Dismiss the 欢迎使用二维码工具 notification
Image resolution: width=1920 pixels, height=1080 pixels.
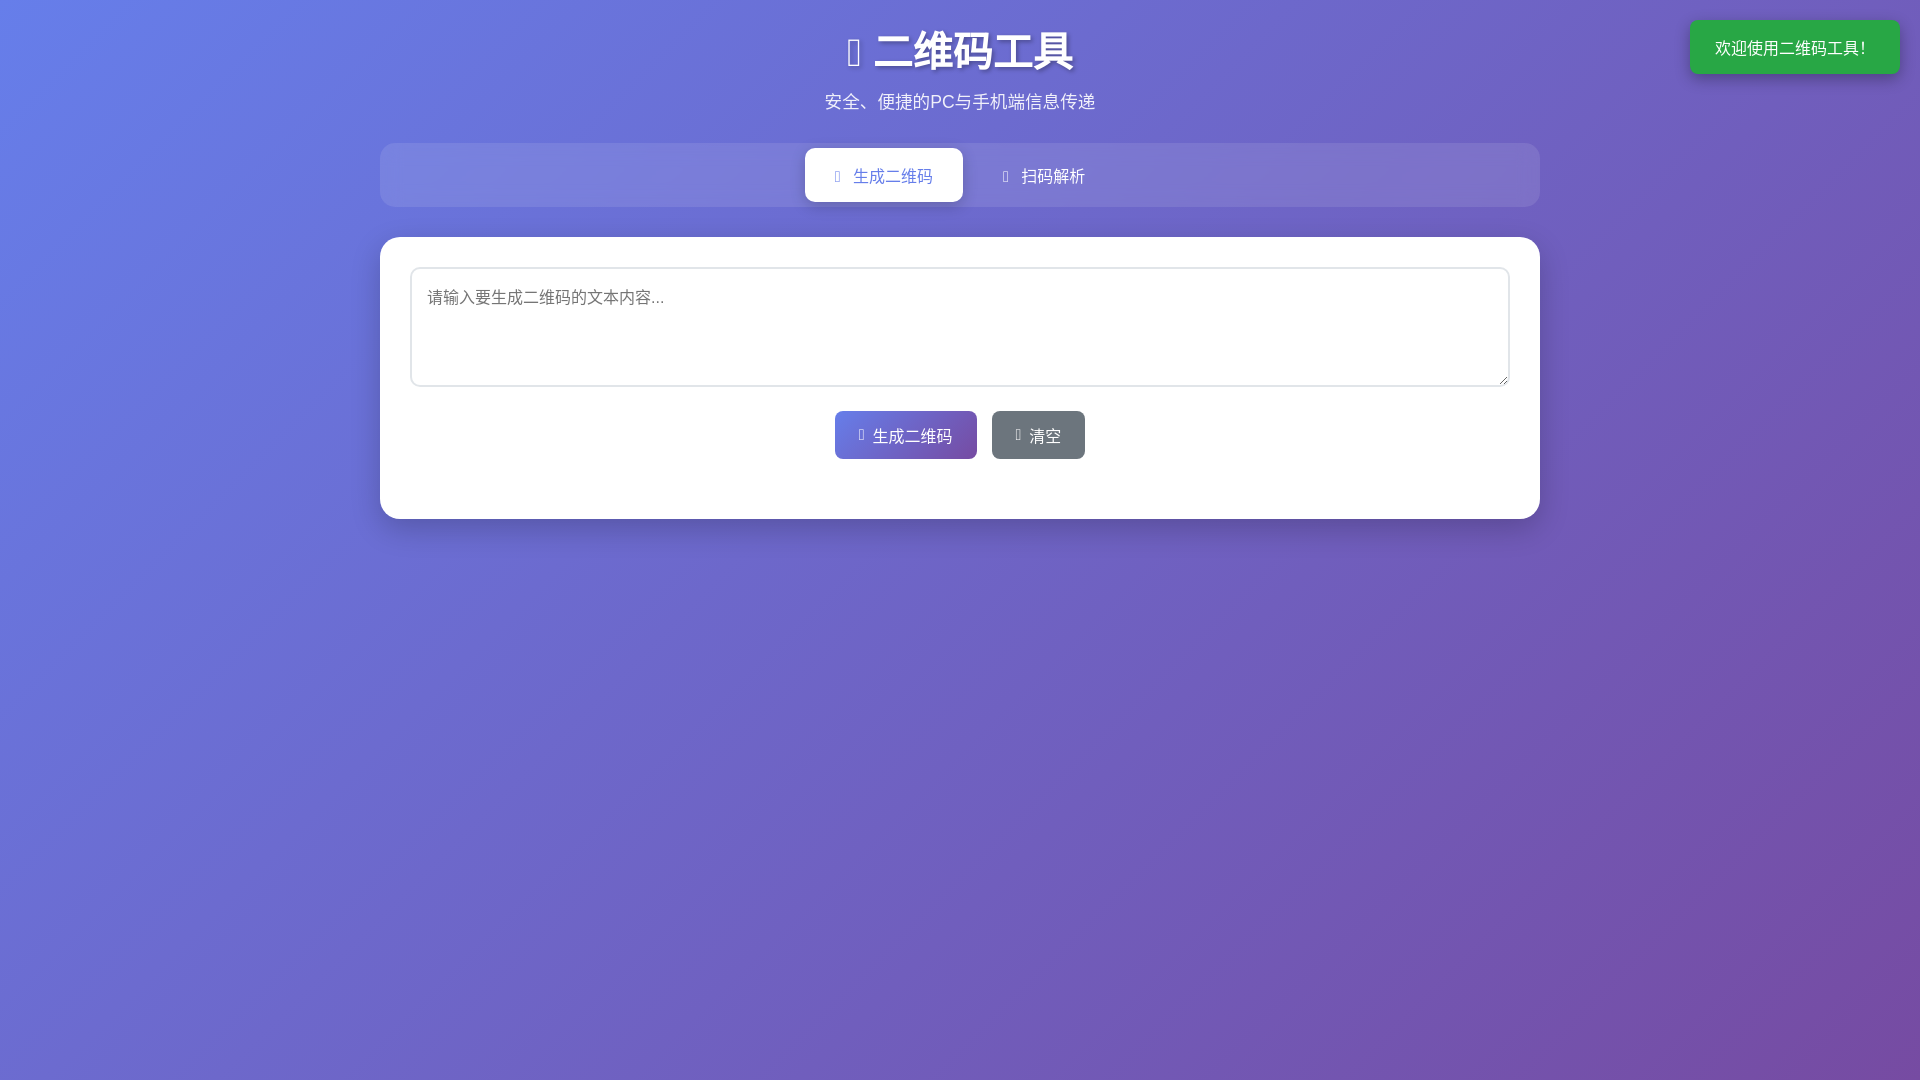[1795, 47]
